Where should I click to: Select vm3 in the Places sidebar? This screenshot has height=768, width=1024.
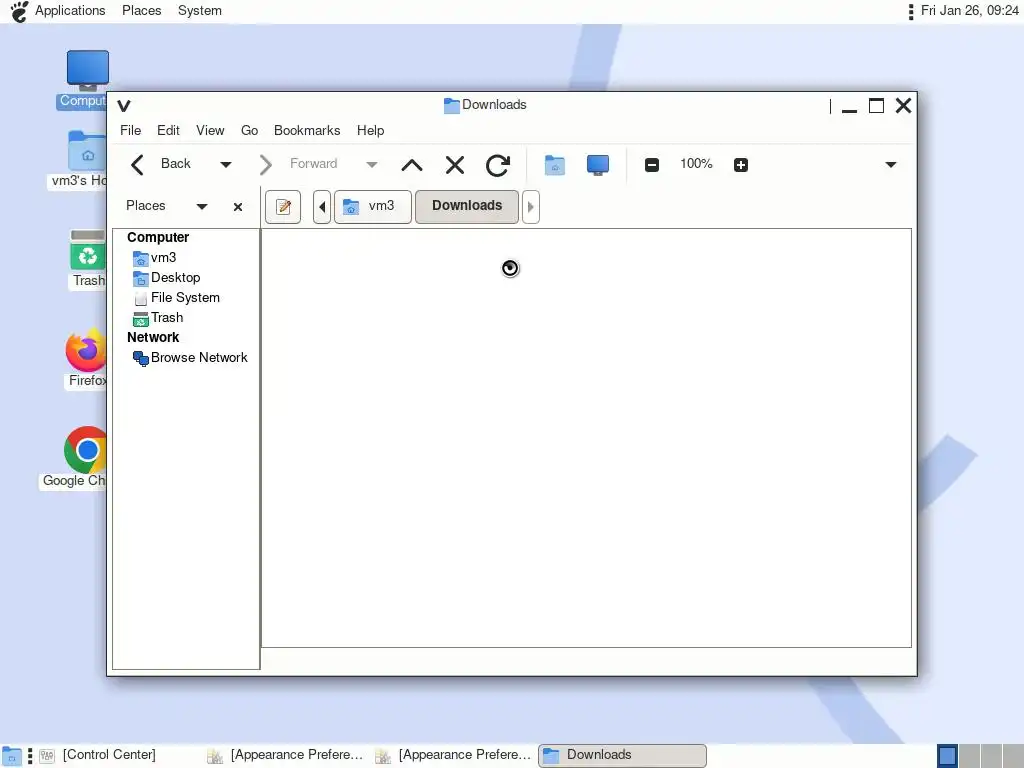pos(155,258)
